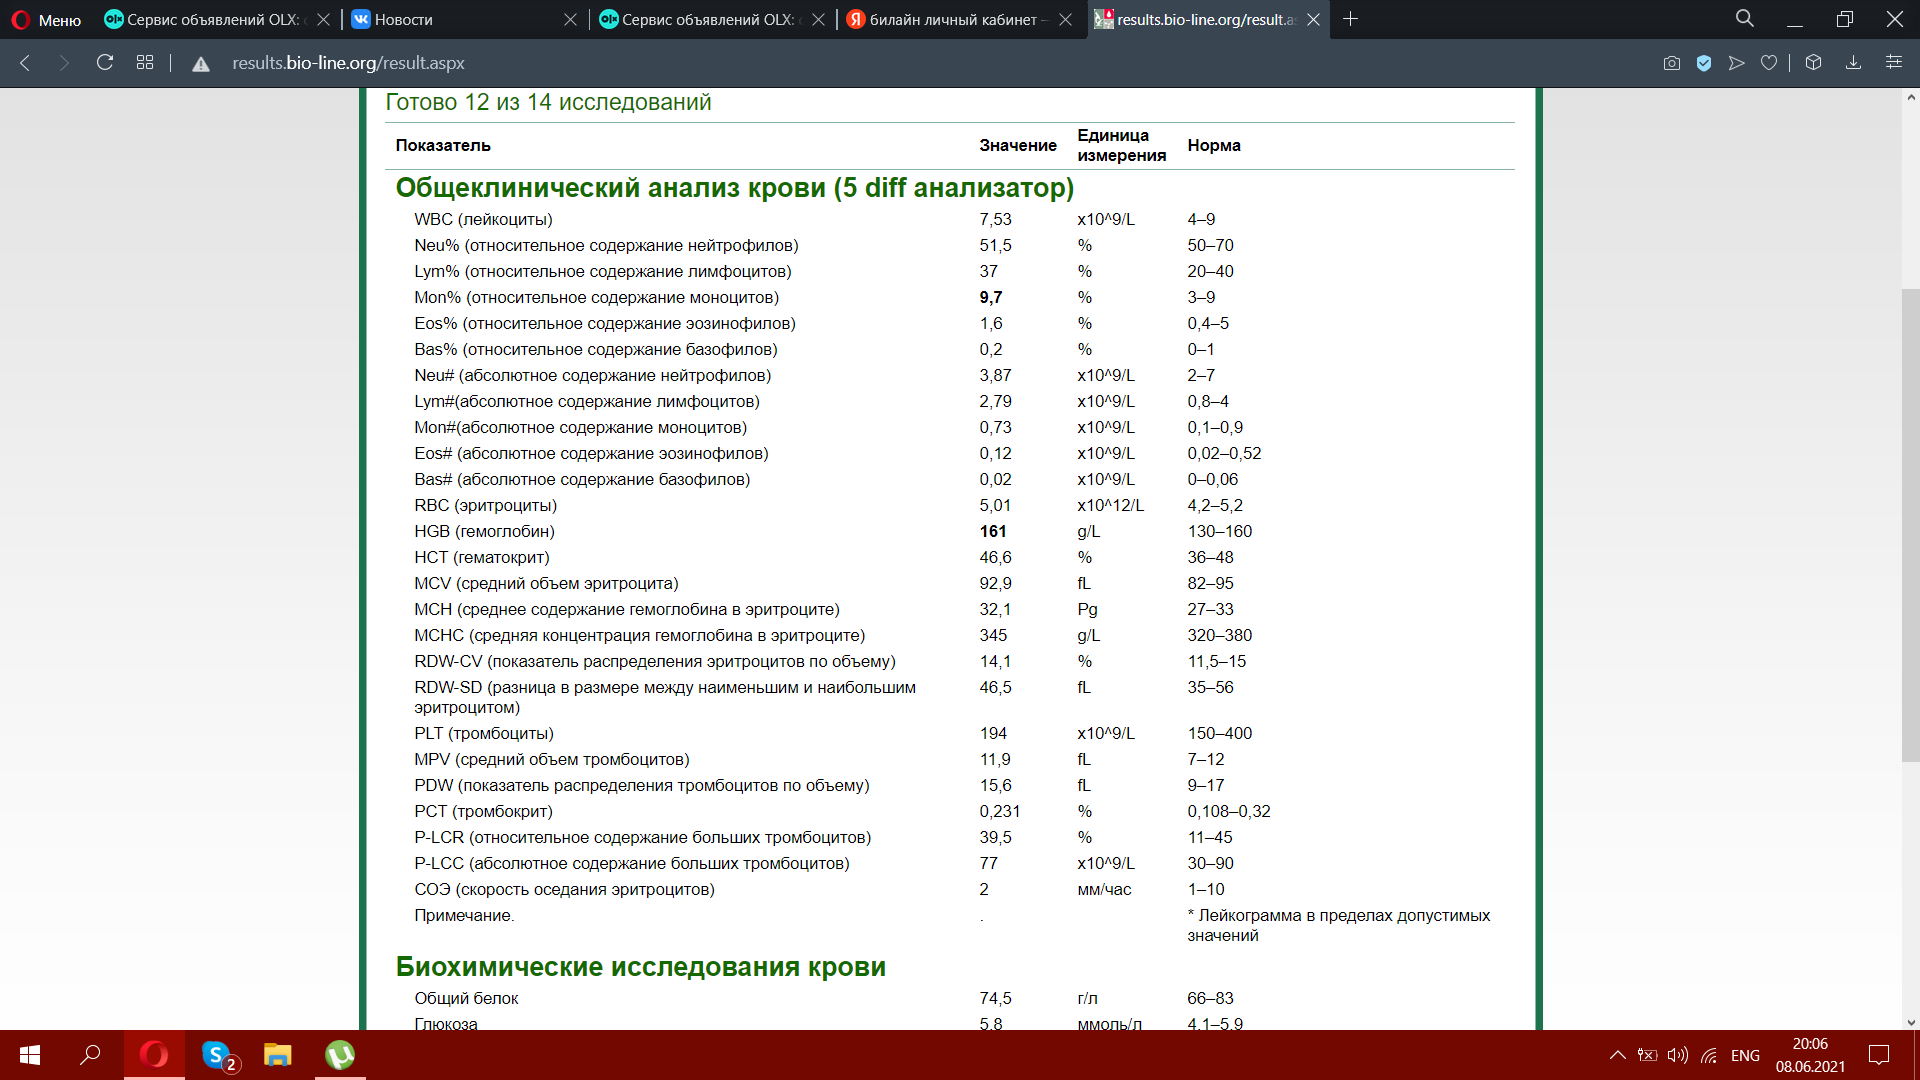This screenshot has height=1080, width=1920.
Task: Click the My Flow send icon
Action: (x=1737, y=63)
